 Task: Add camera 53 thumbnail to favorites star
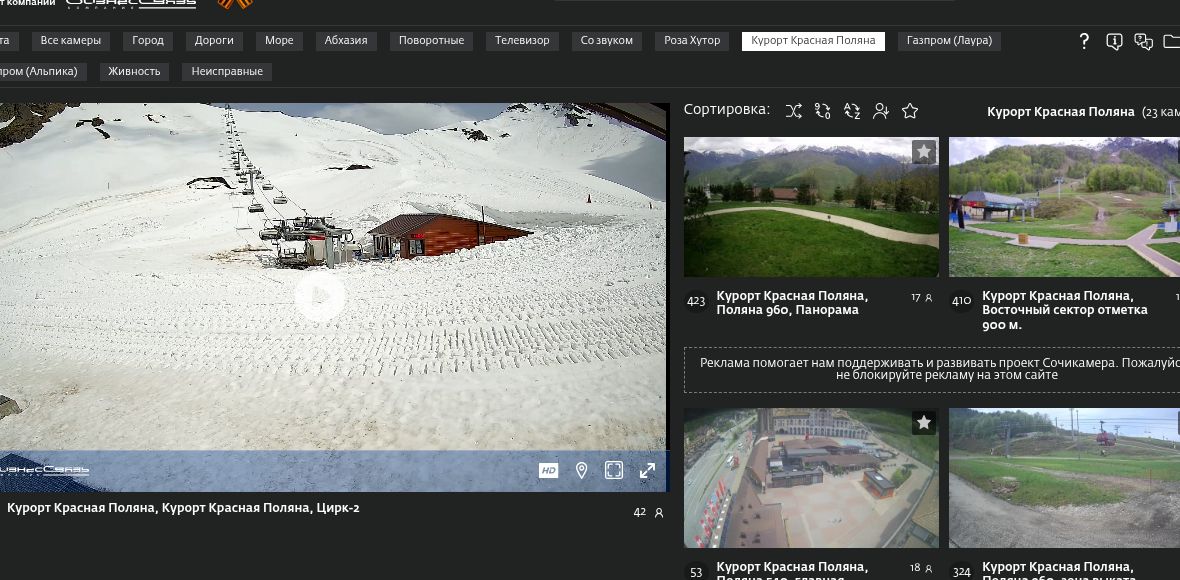click(x=924, y=423)
